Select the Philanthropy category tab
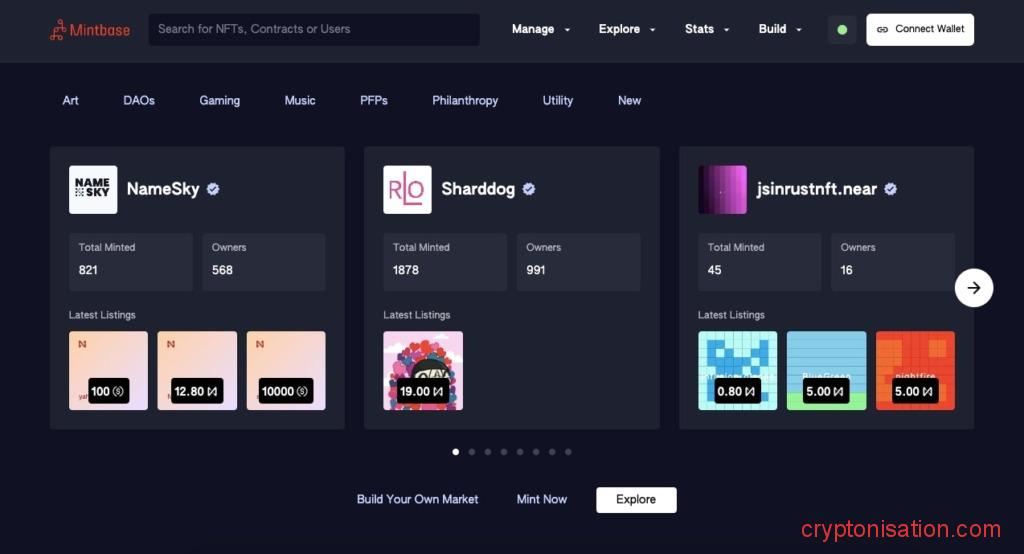Viewport: 1024px width, 554px height. coord(465,100)
